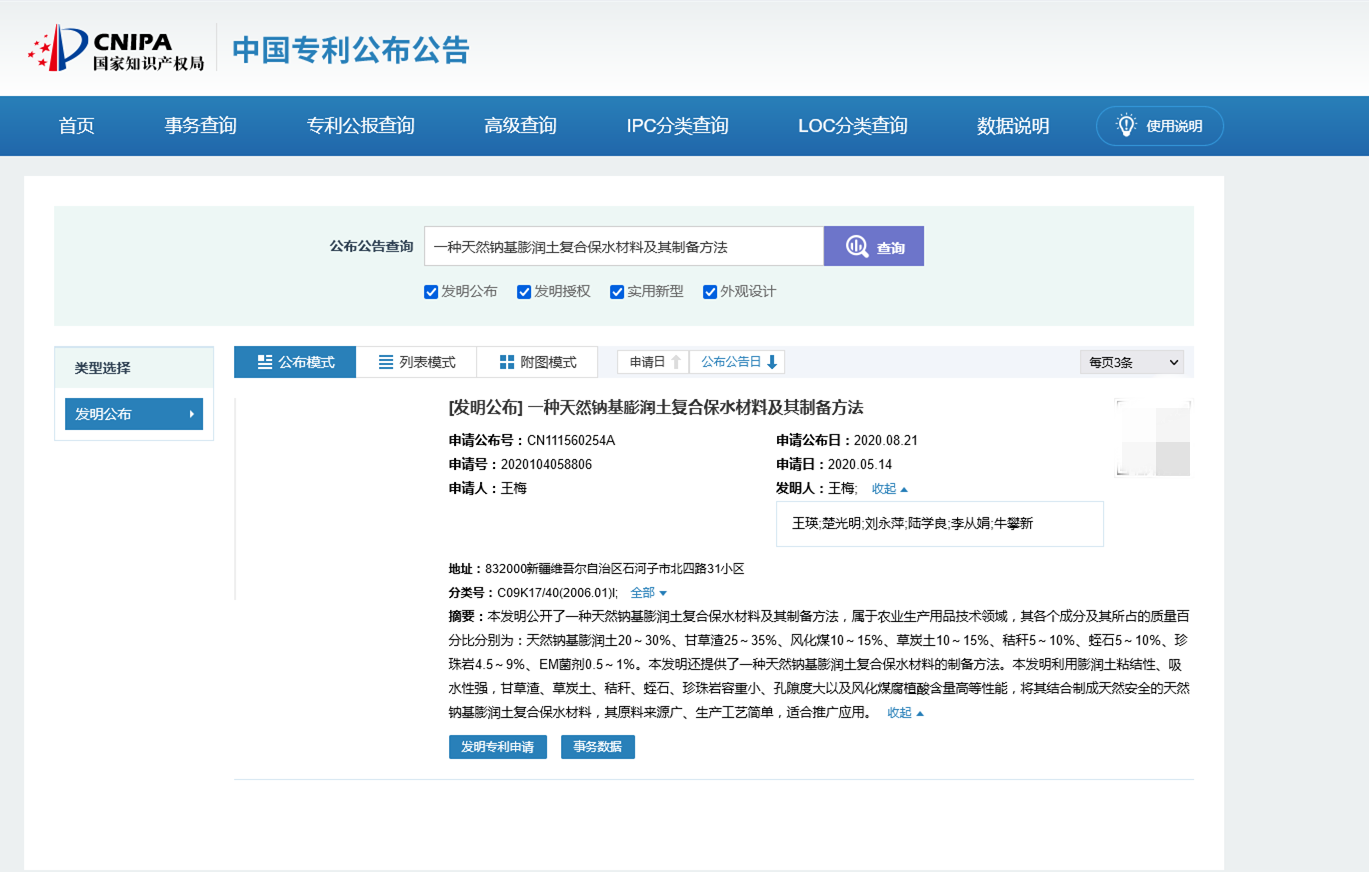Click the 查询 search button
The height and width of the screenshot is (872, 1369).
tap(874, 246)
